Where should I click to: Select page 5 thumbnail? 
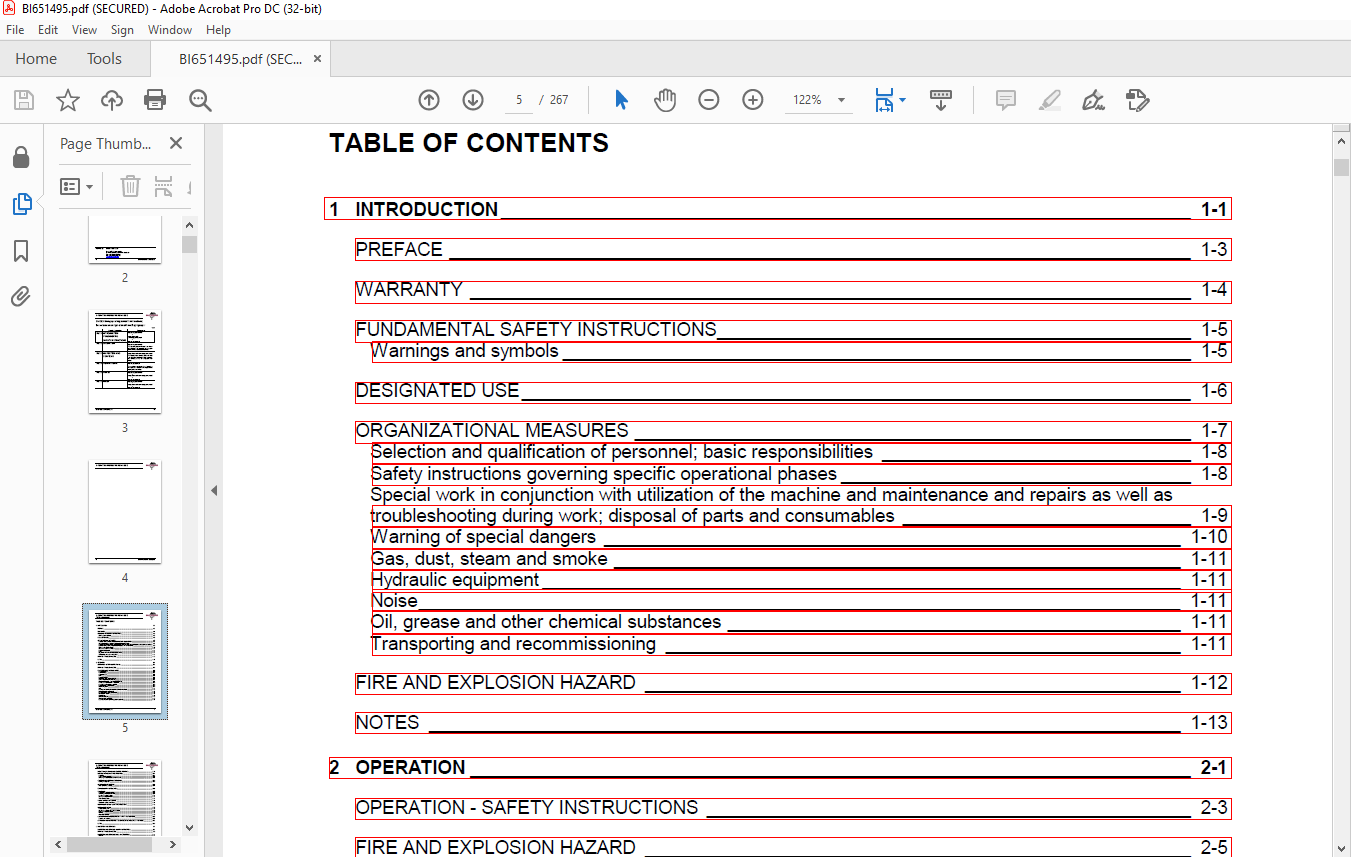(x=125, y=661)
